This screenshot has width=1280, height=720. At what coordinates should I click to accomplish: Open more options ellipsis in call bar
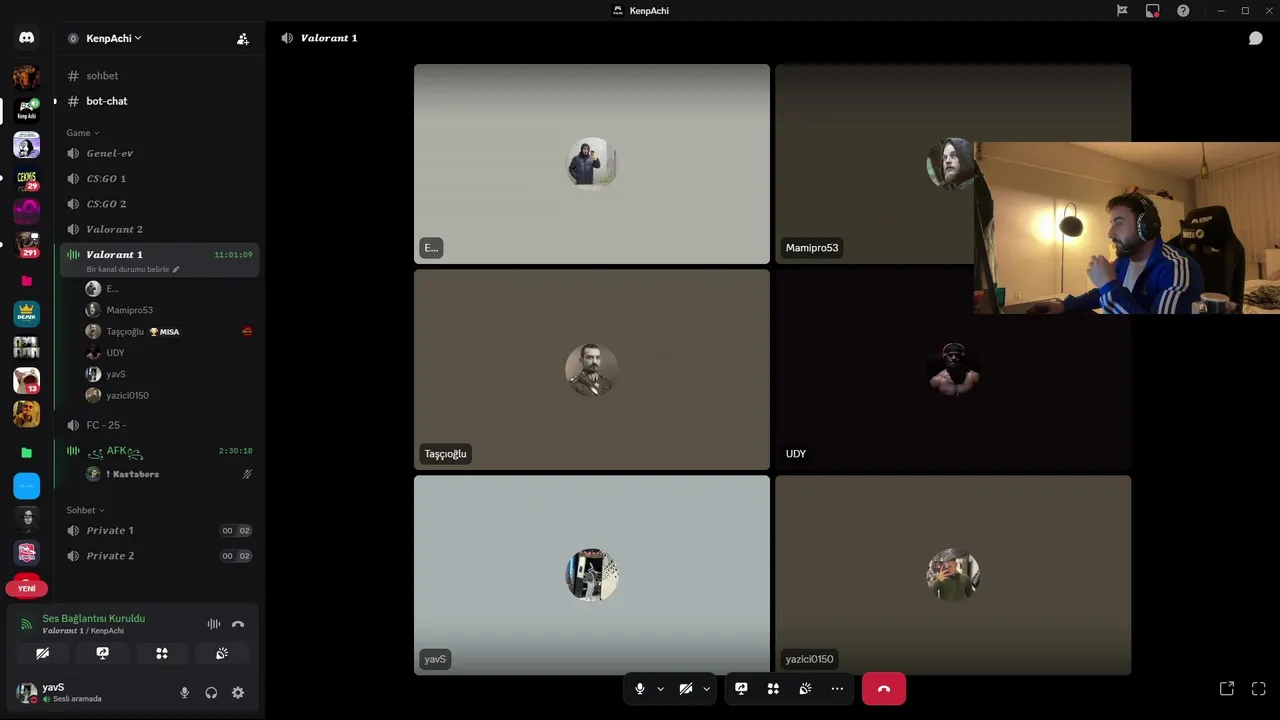(x=837, y=689)
